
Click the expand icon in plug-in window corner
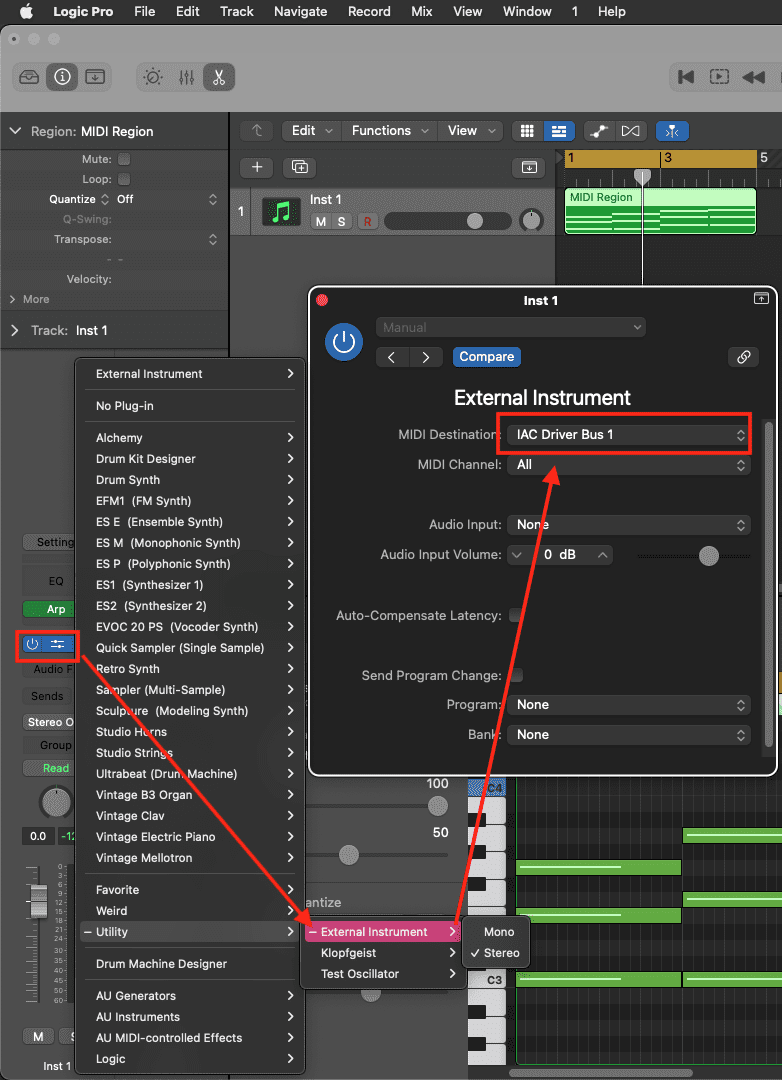[x=761, y=298]
